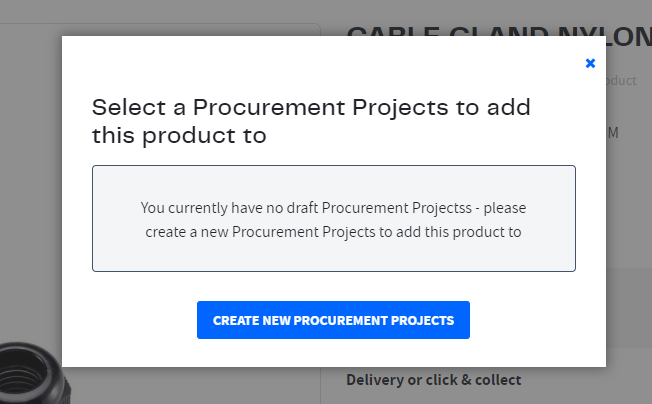Click the 'CABLE GLAND NYLON' product title
Screen dimensions: 652x404
(x=499, y=31)
